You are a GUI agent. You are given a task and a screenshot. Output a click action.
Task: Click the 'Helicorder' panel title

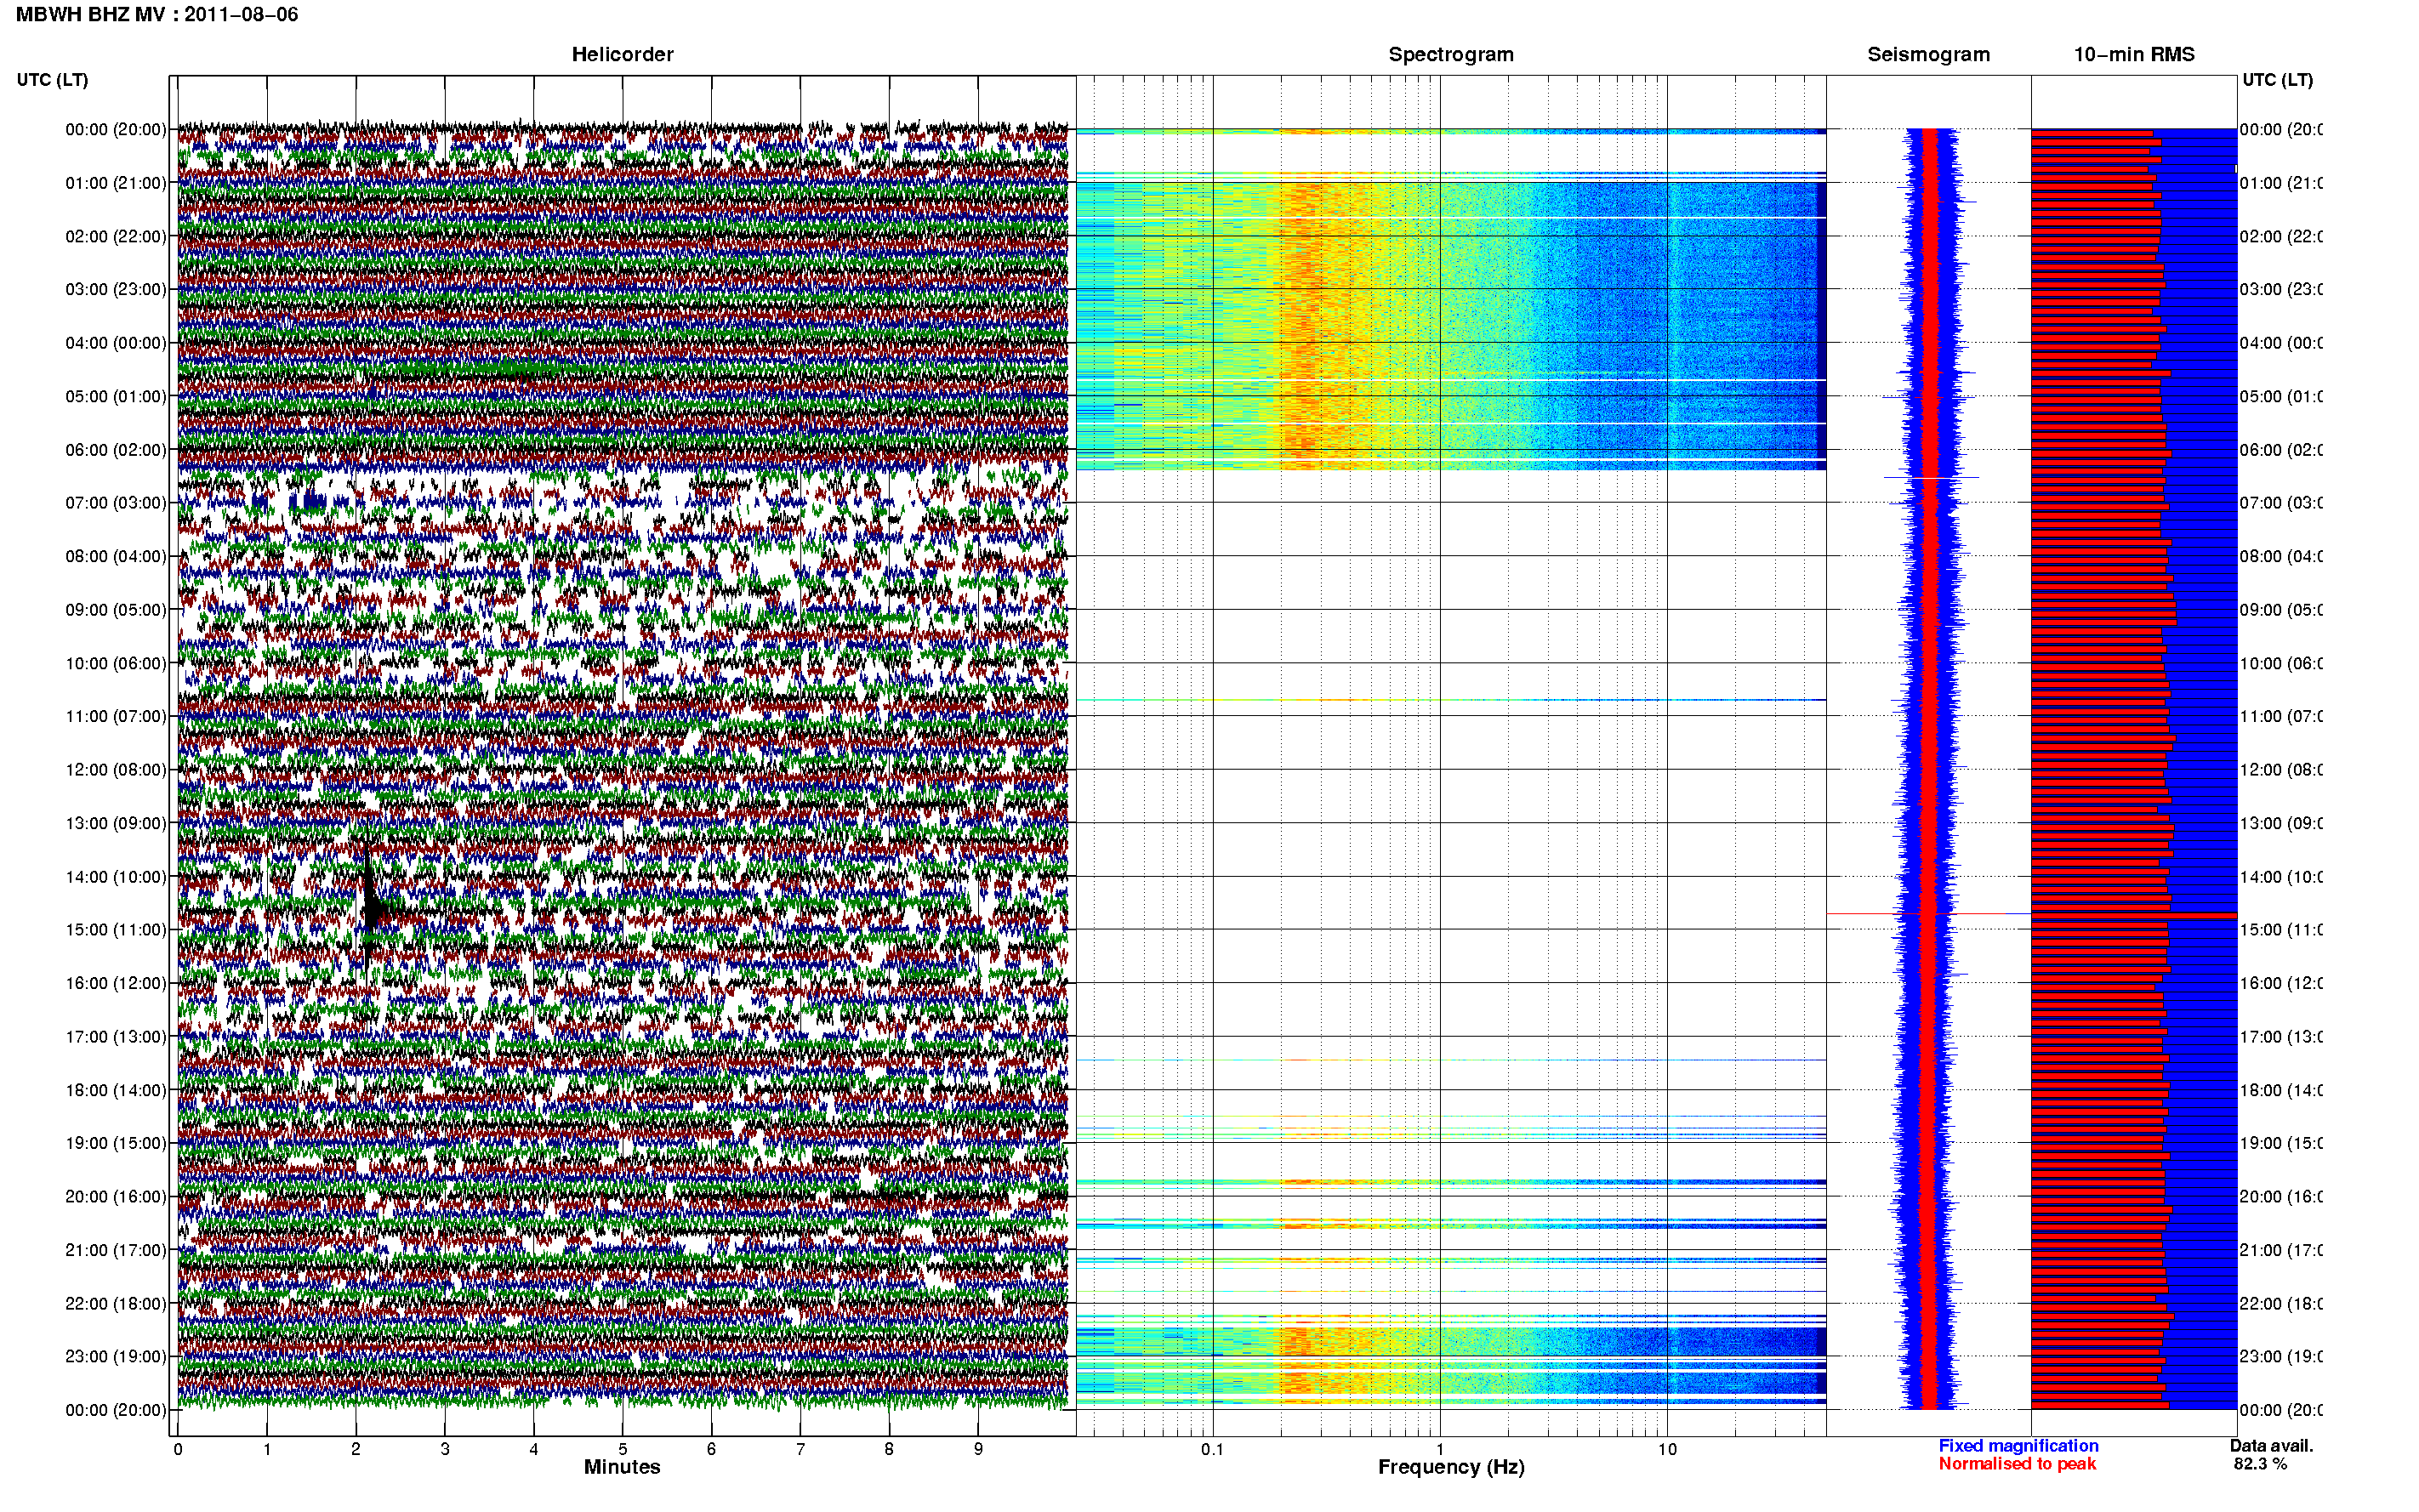pos(622,55)
